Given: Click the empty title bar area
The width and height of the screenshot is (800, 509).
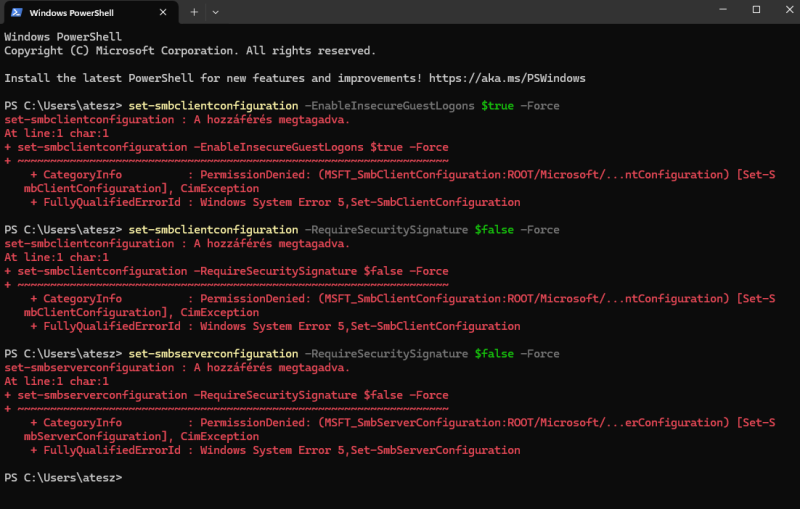Looking at the screenshot, I should tap(459, 12).
